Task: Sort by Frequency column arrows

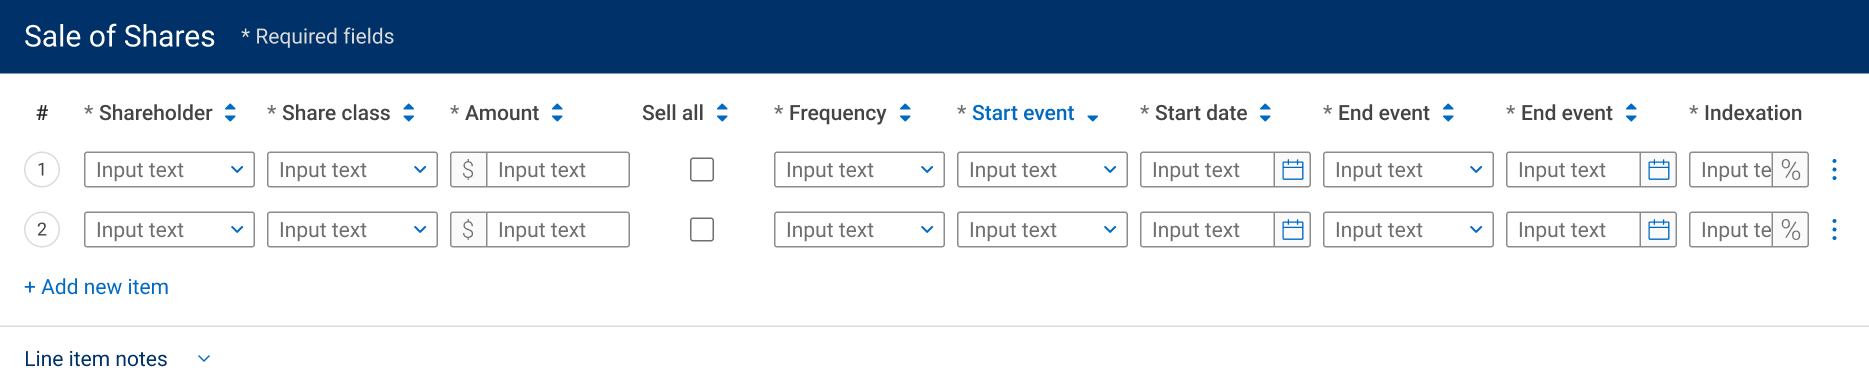Action: pos(905,113)
